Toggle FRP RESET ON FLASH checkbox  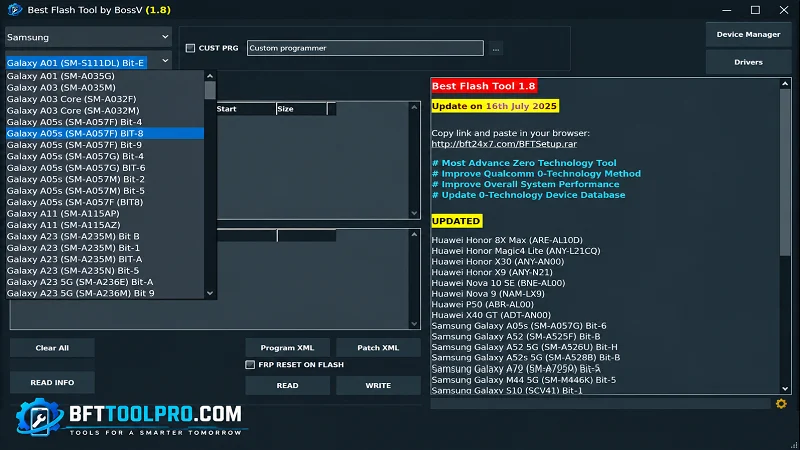click(250, 364)
